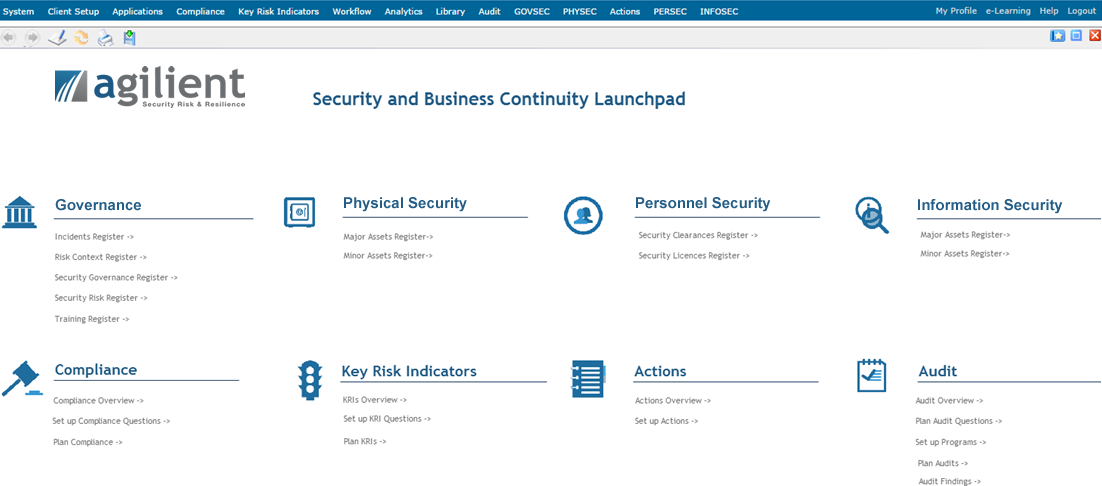Open Major Assets Register under Physical Security

pos(388,237)
